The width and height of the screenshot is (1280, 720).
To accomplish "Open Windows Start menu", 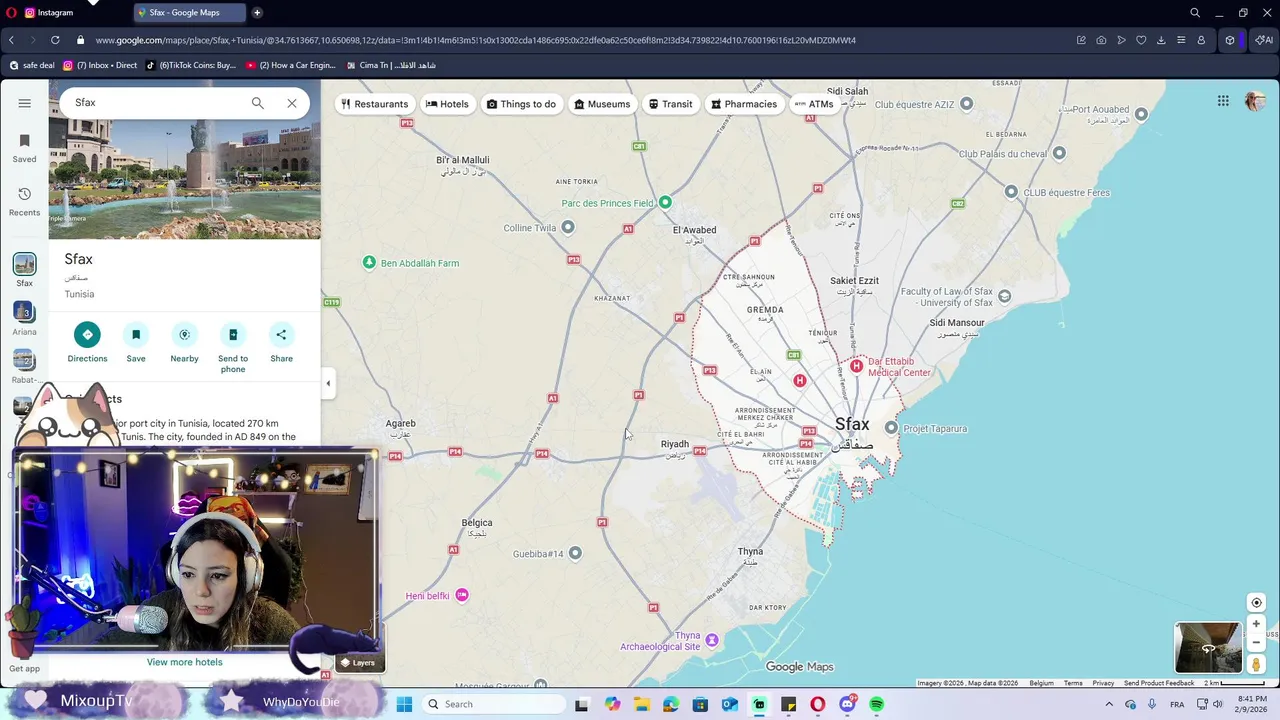I will (404, 704).
